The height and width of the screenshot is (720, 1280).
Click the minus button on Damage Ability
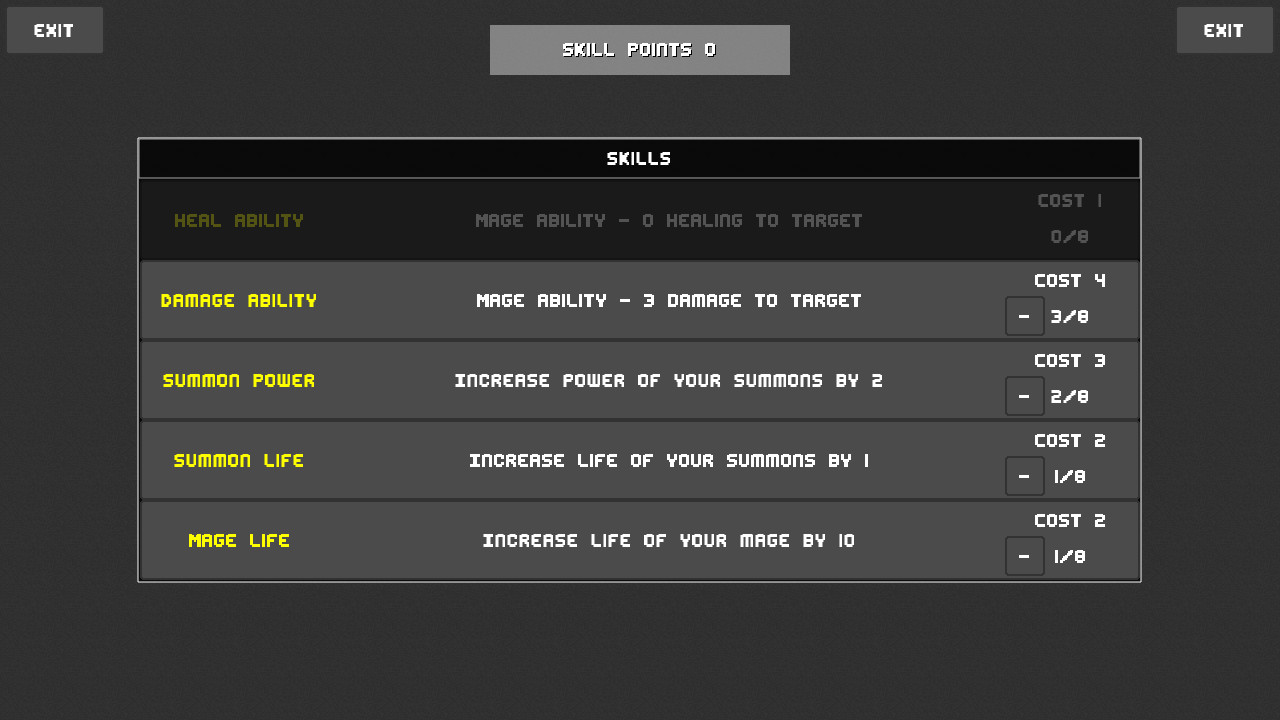coord(1024,316)
